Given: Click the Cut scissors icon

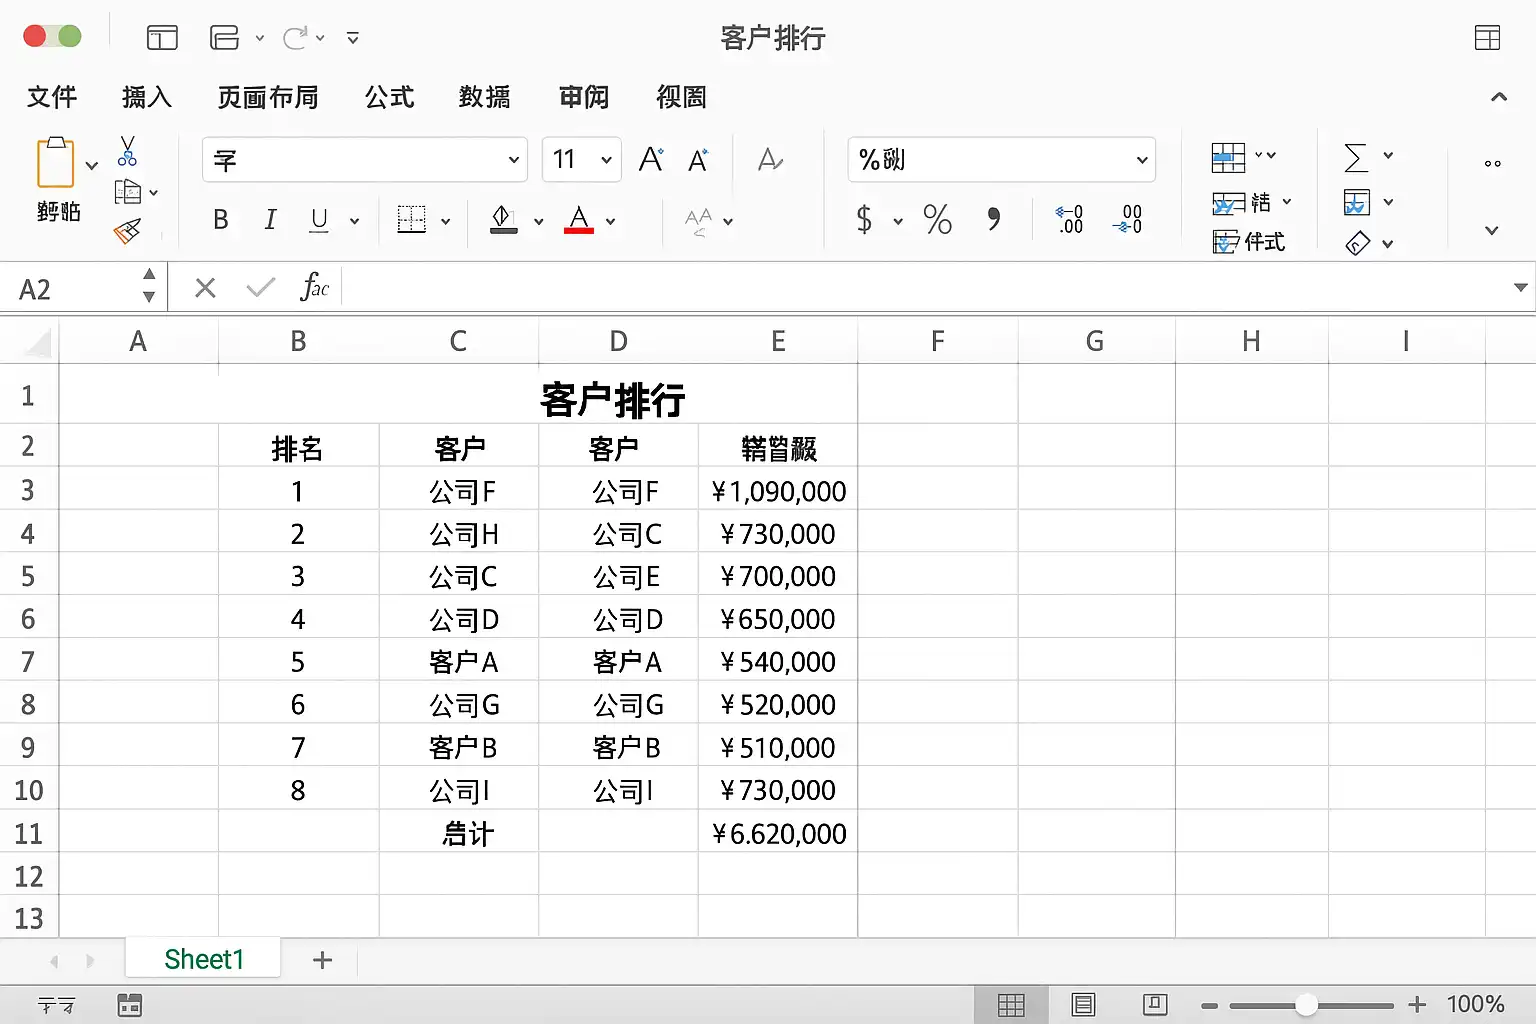Looking at the screenshot, I should point(127,151).
